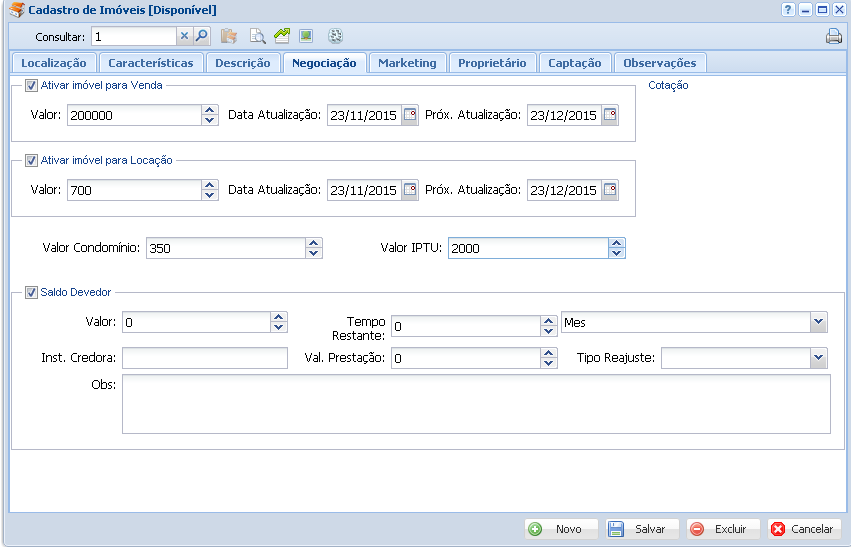Uncheck Ativar imóvel para Venda

point(32,86)
